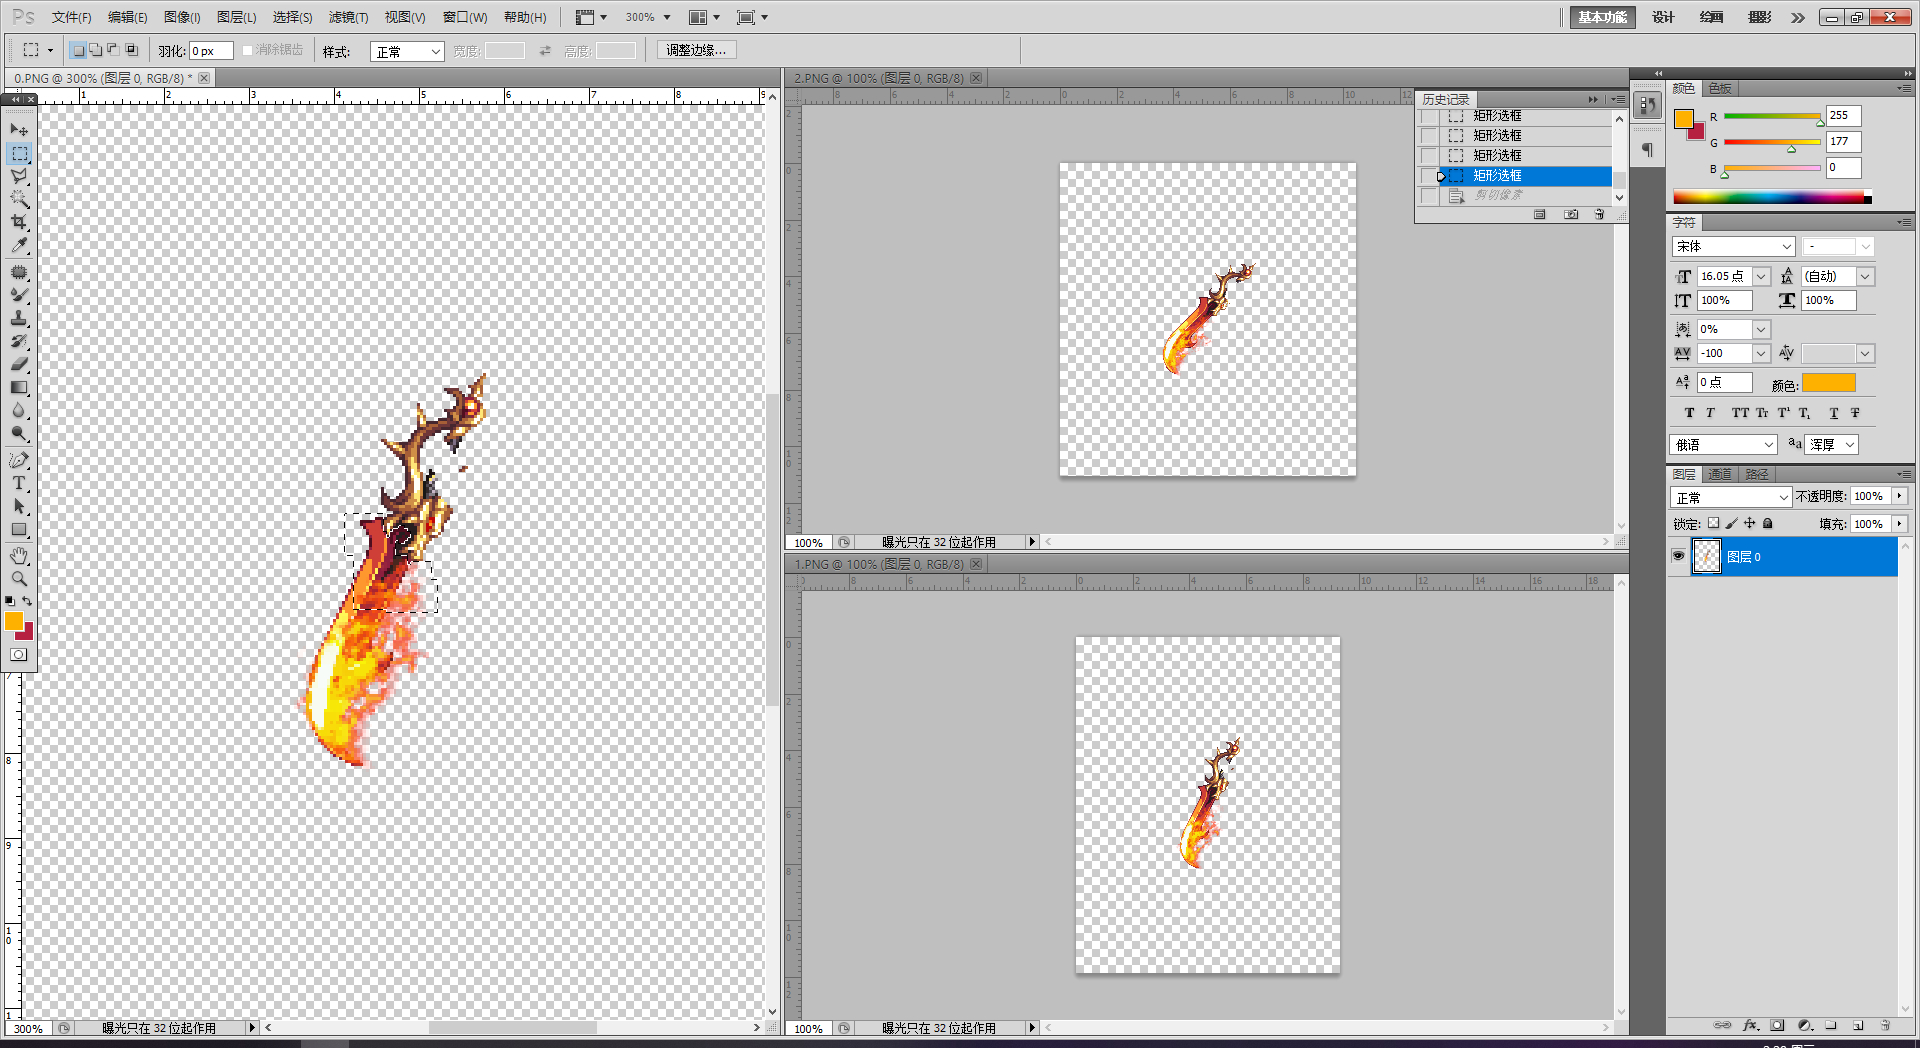Activate the Hand tool
The width and height of the screenshot is (1920, 1048).
19,556
